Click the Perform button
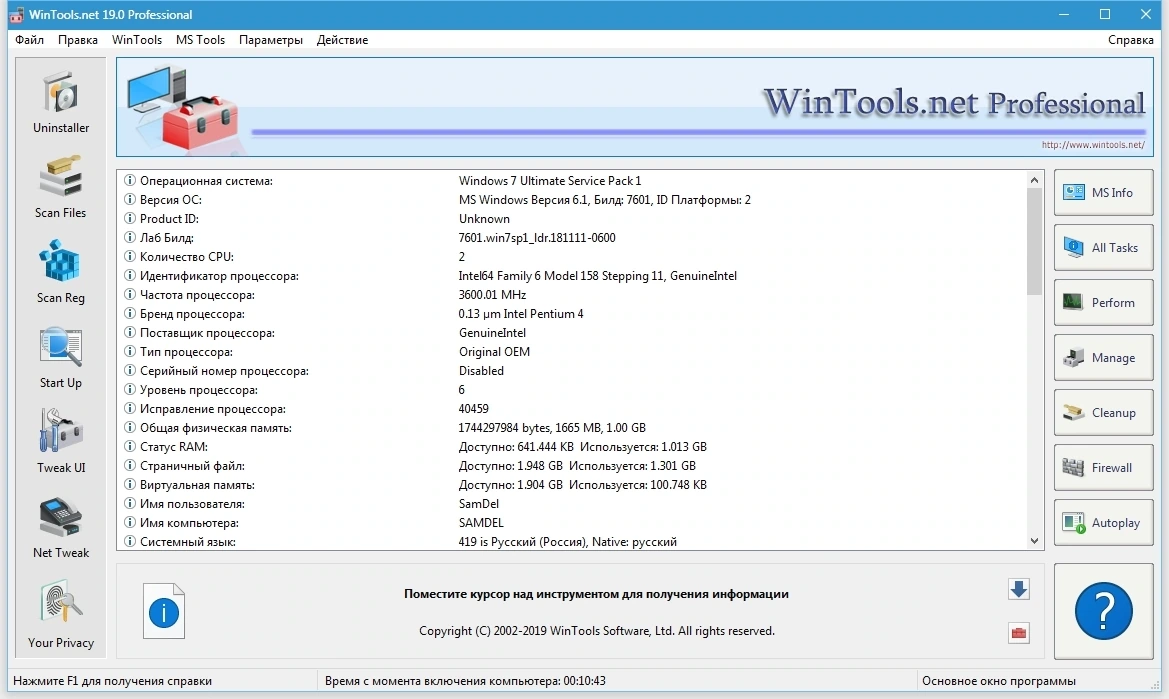 tap(1103, 303)
